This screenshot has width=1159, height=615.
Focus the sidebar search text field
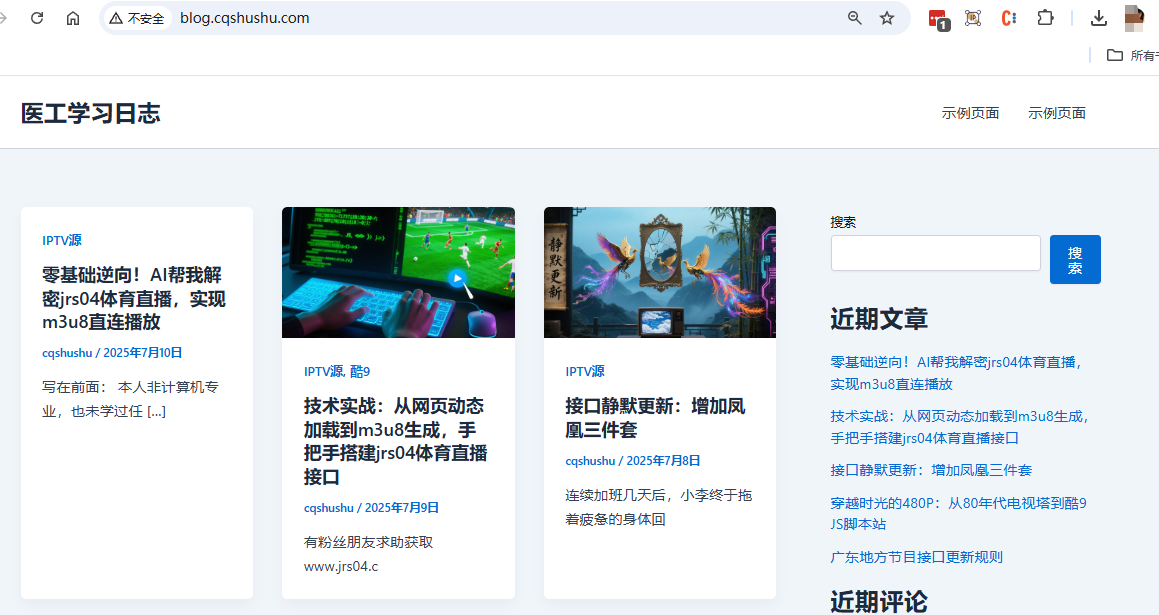935,253
